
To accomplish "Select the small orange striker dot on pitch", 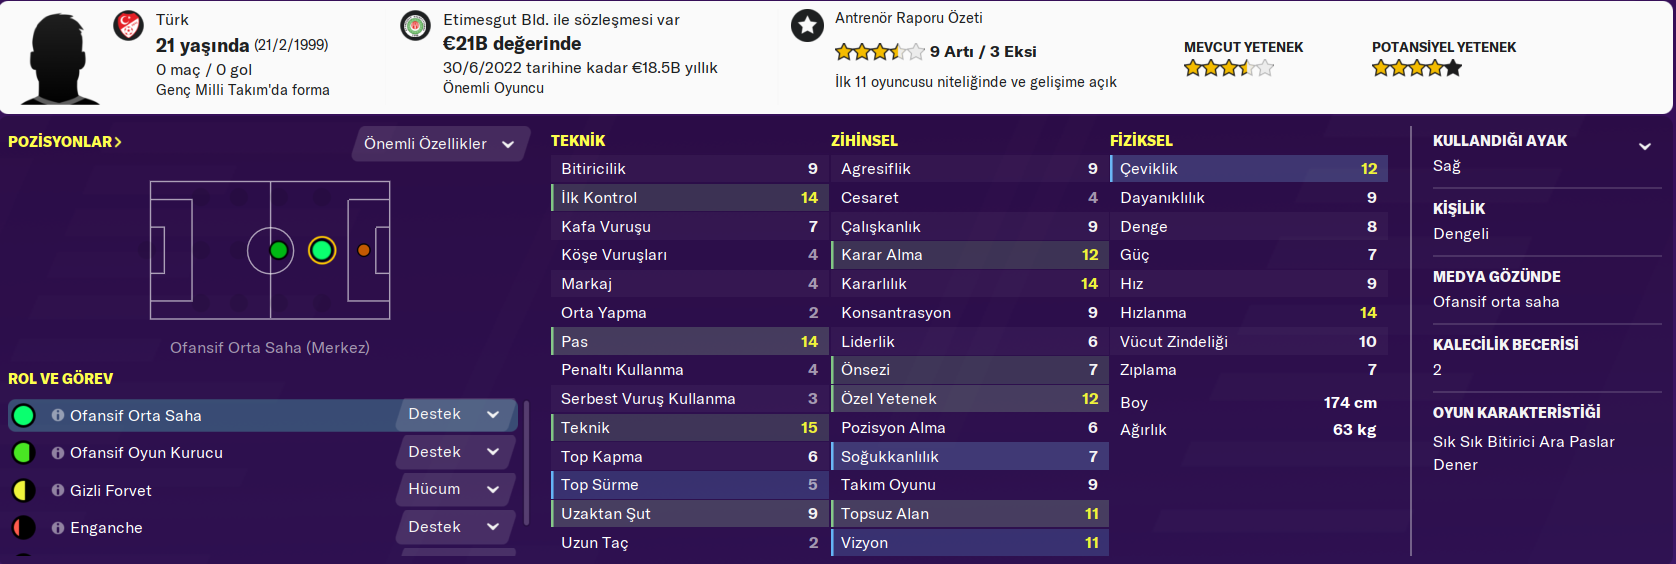I will coord(364,250).
